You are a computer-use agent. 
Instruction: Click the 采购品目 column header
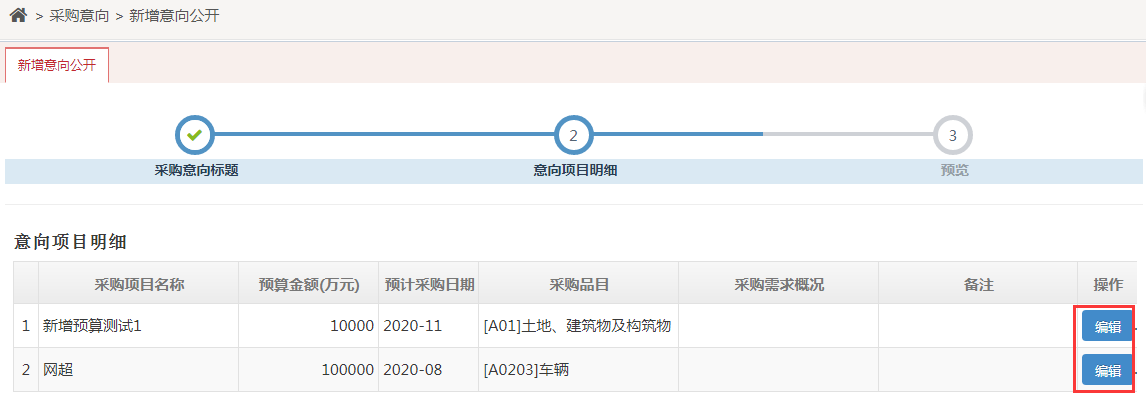(579, 284)
